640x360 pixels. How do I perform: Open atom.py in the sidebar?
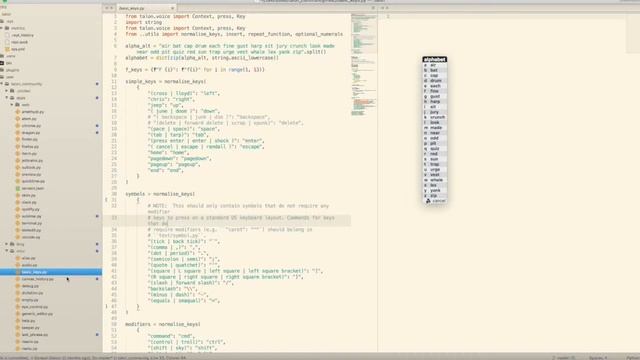pos(29,119)
